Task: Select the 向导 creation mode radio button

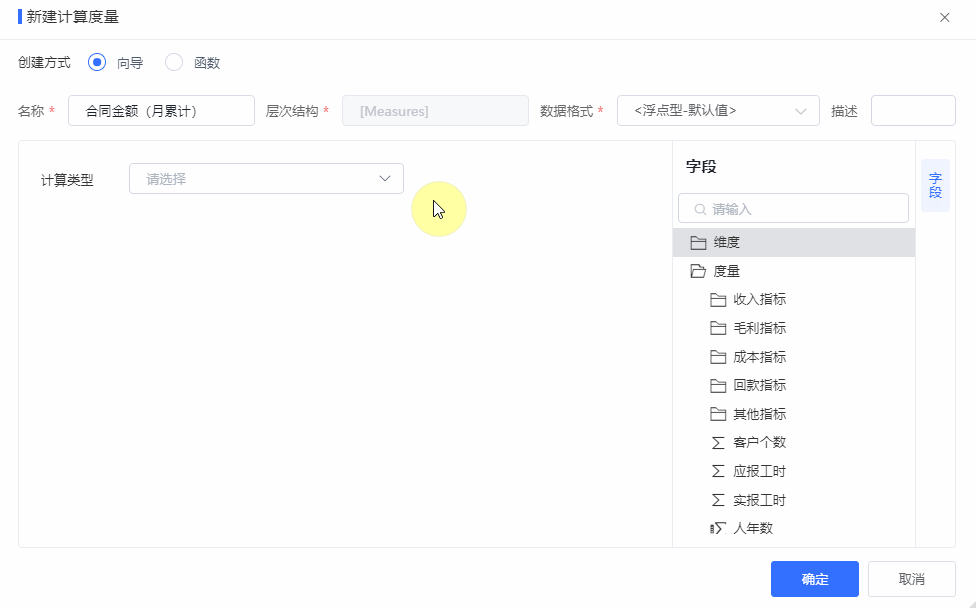Action: coord(96,62)
